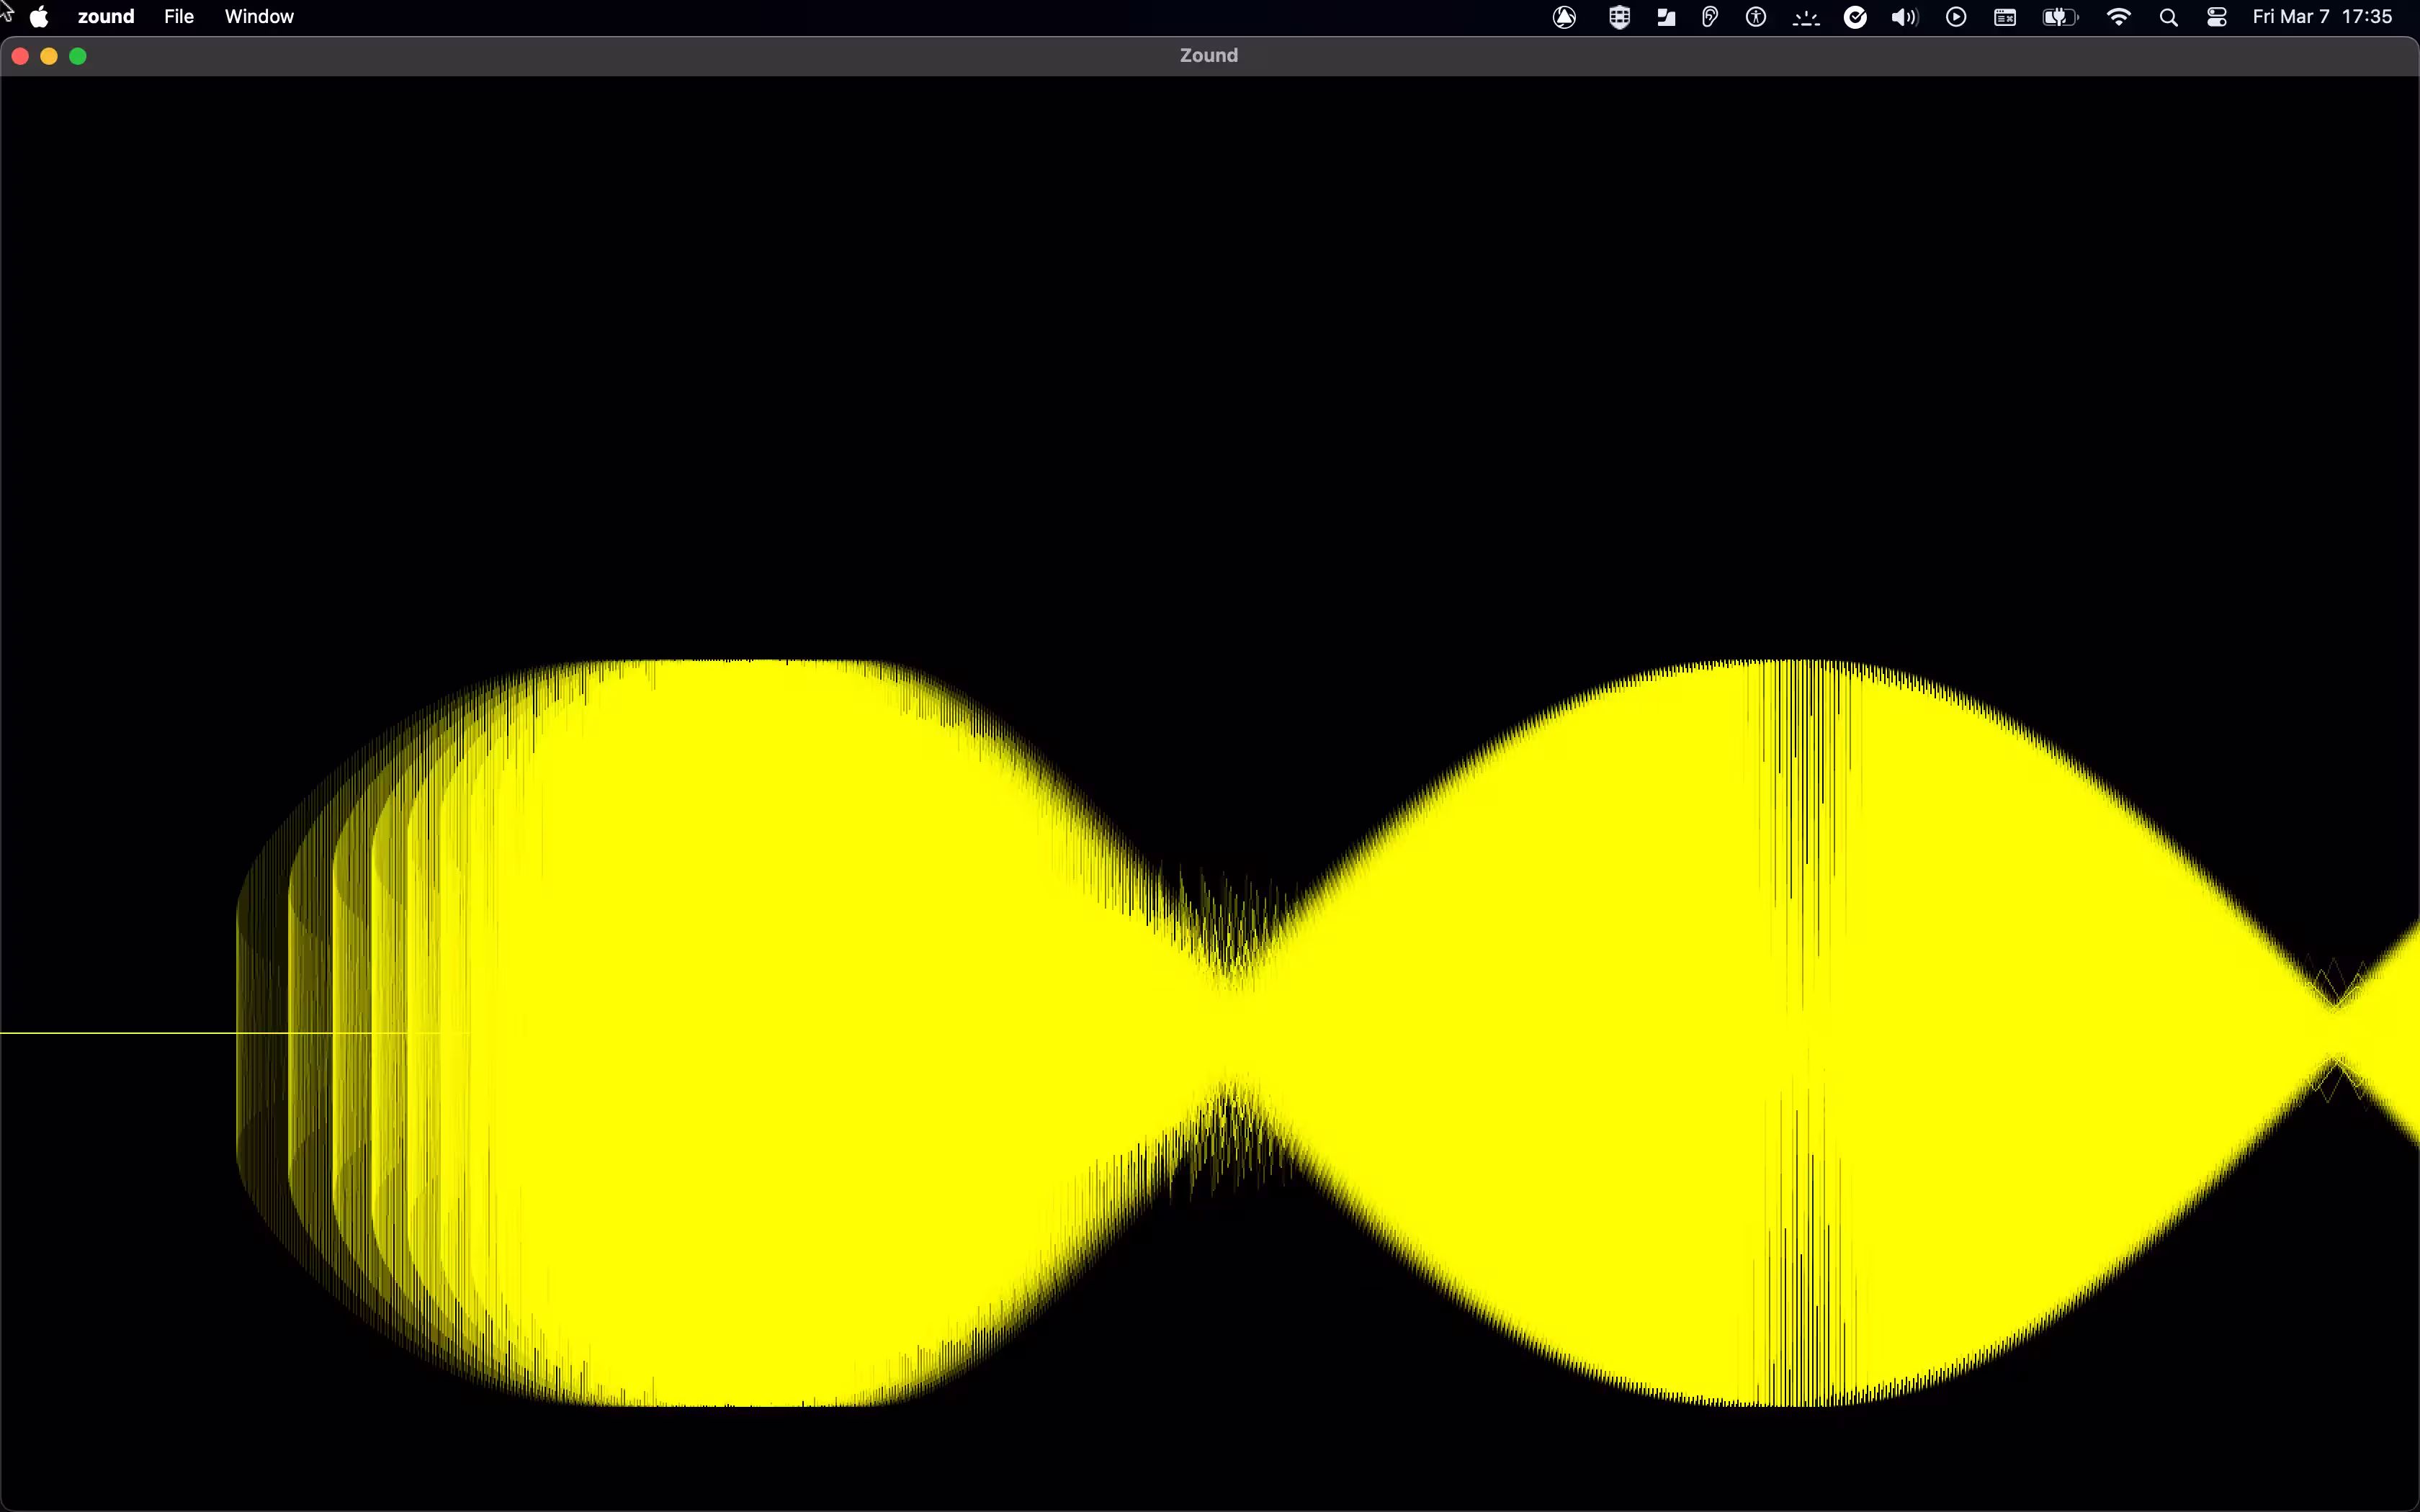Maximize the Zound window with green button
The image size is (2420, 1512).
pos(78,57)
